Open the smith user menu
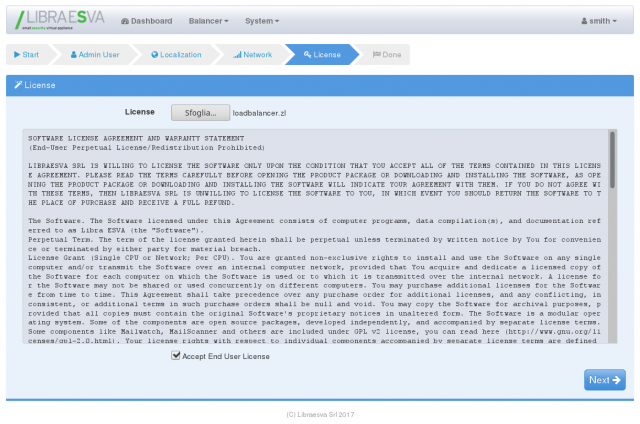Viewport: 640px width, 424px height. coord(598,21)
